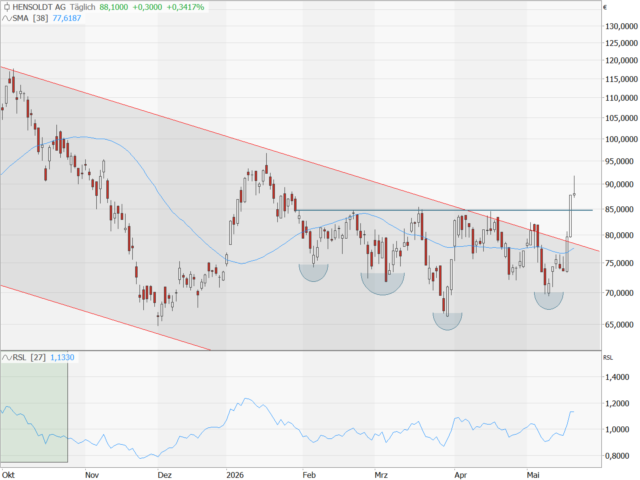Click the 1,4000 RSL axis label
640x480 pixels.
point(617,377)
